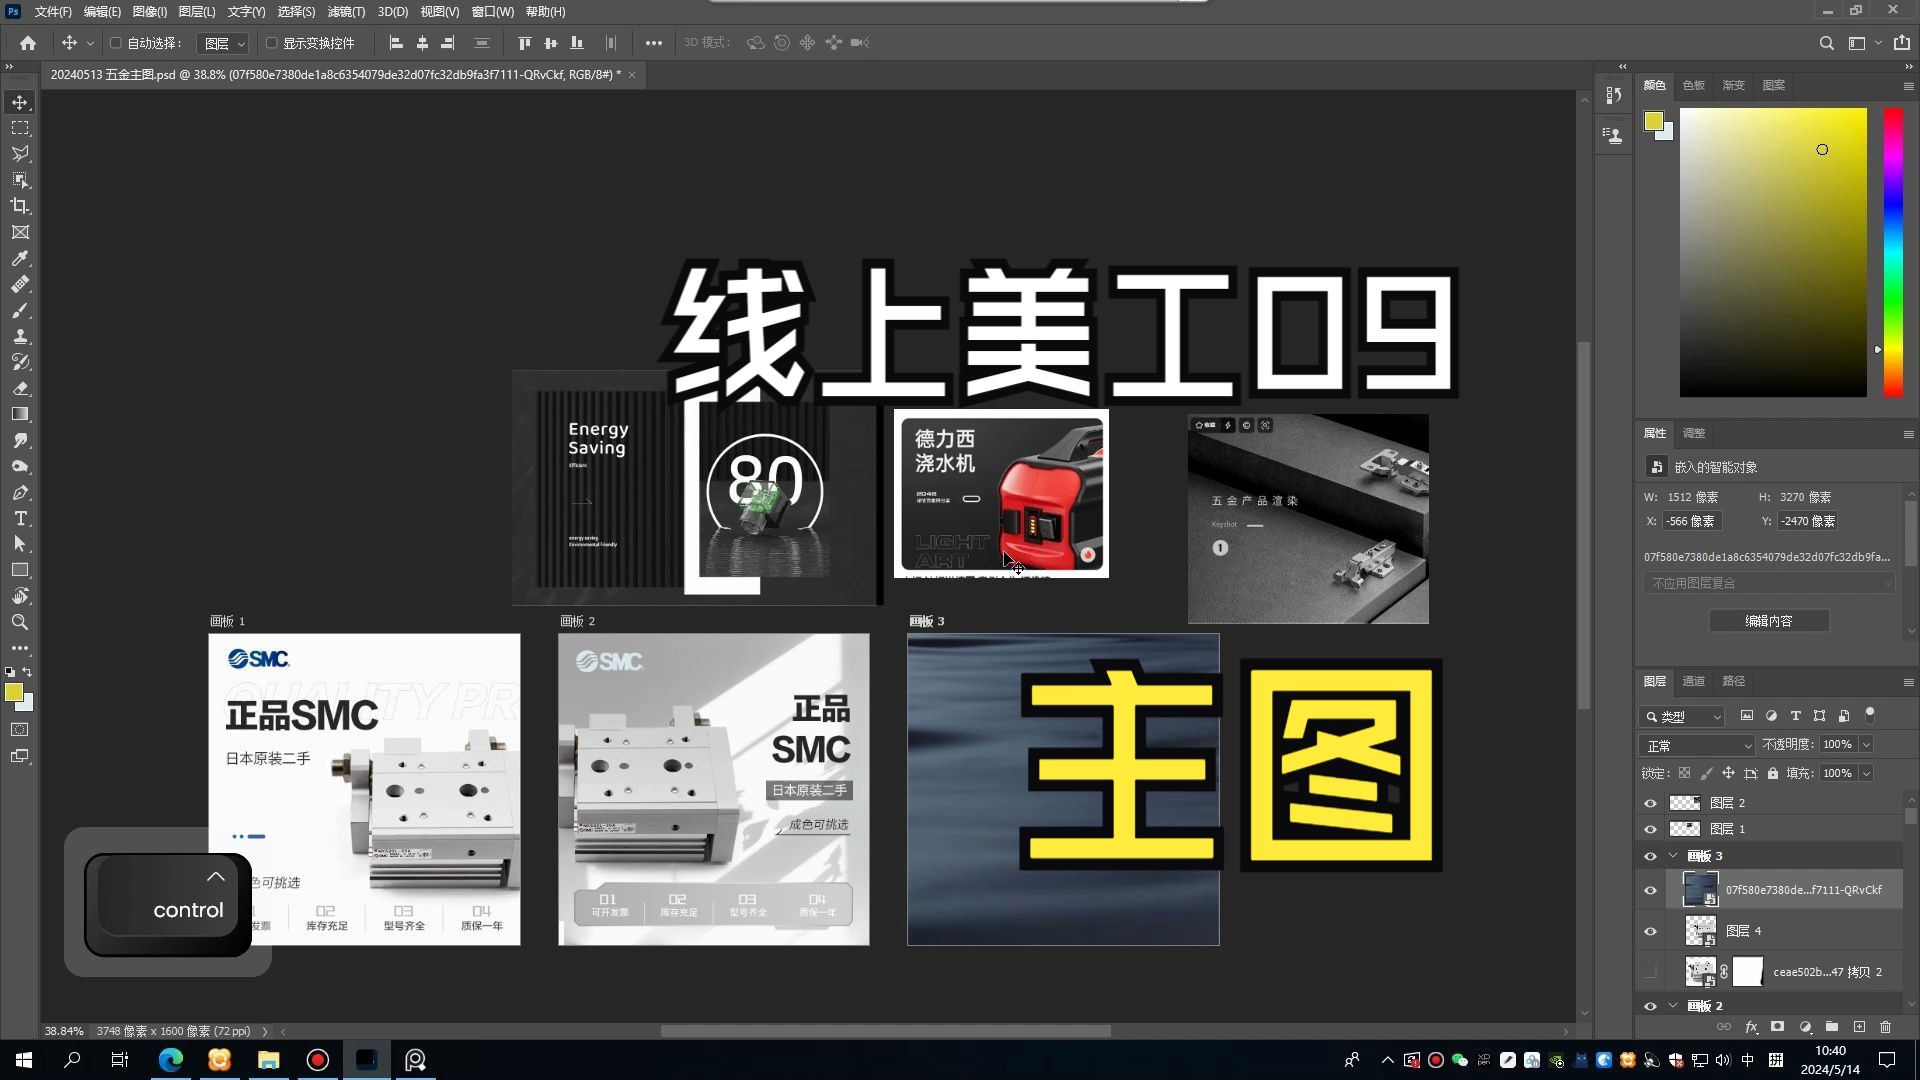Open the layer filter 类型 dropdown
This screenshot has width=1920, height=1080.
tap(1683, 716)
